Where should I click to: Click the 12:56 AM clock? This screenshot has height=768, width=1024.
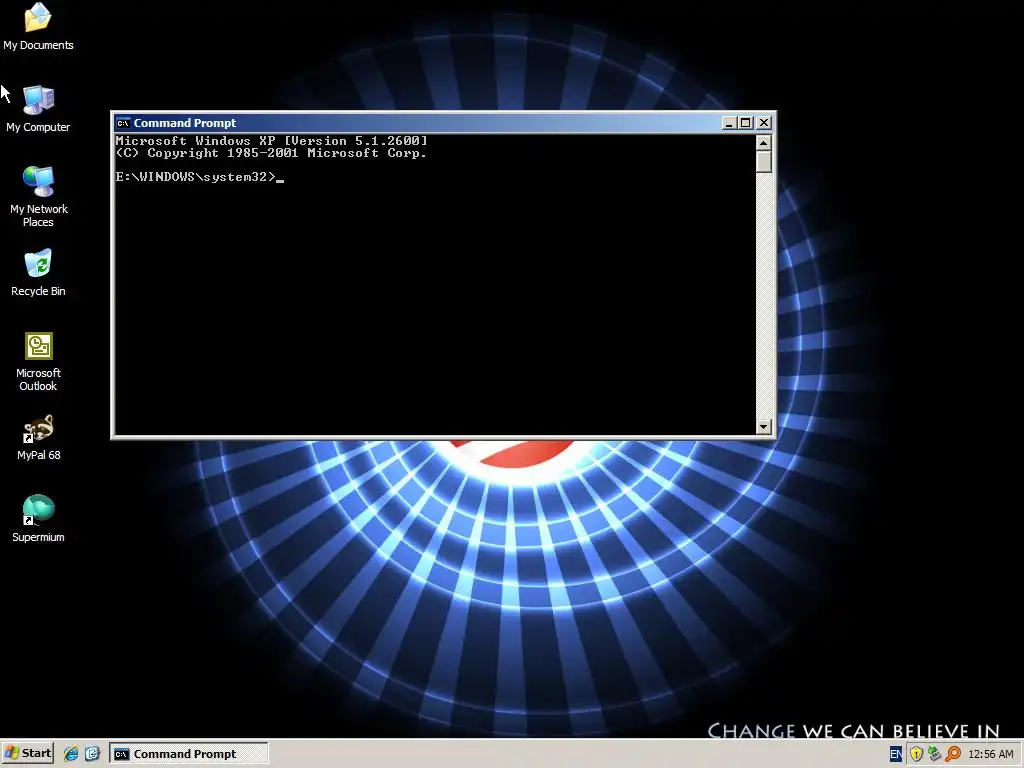(991, 754)
